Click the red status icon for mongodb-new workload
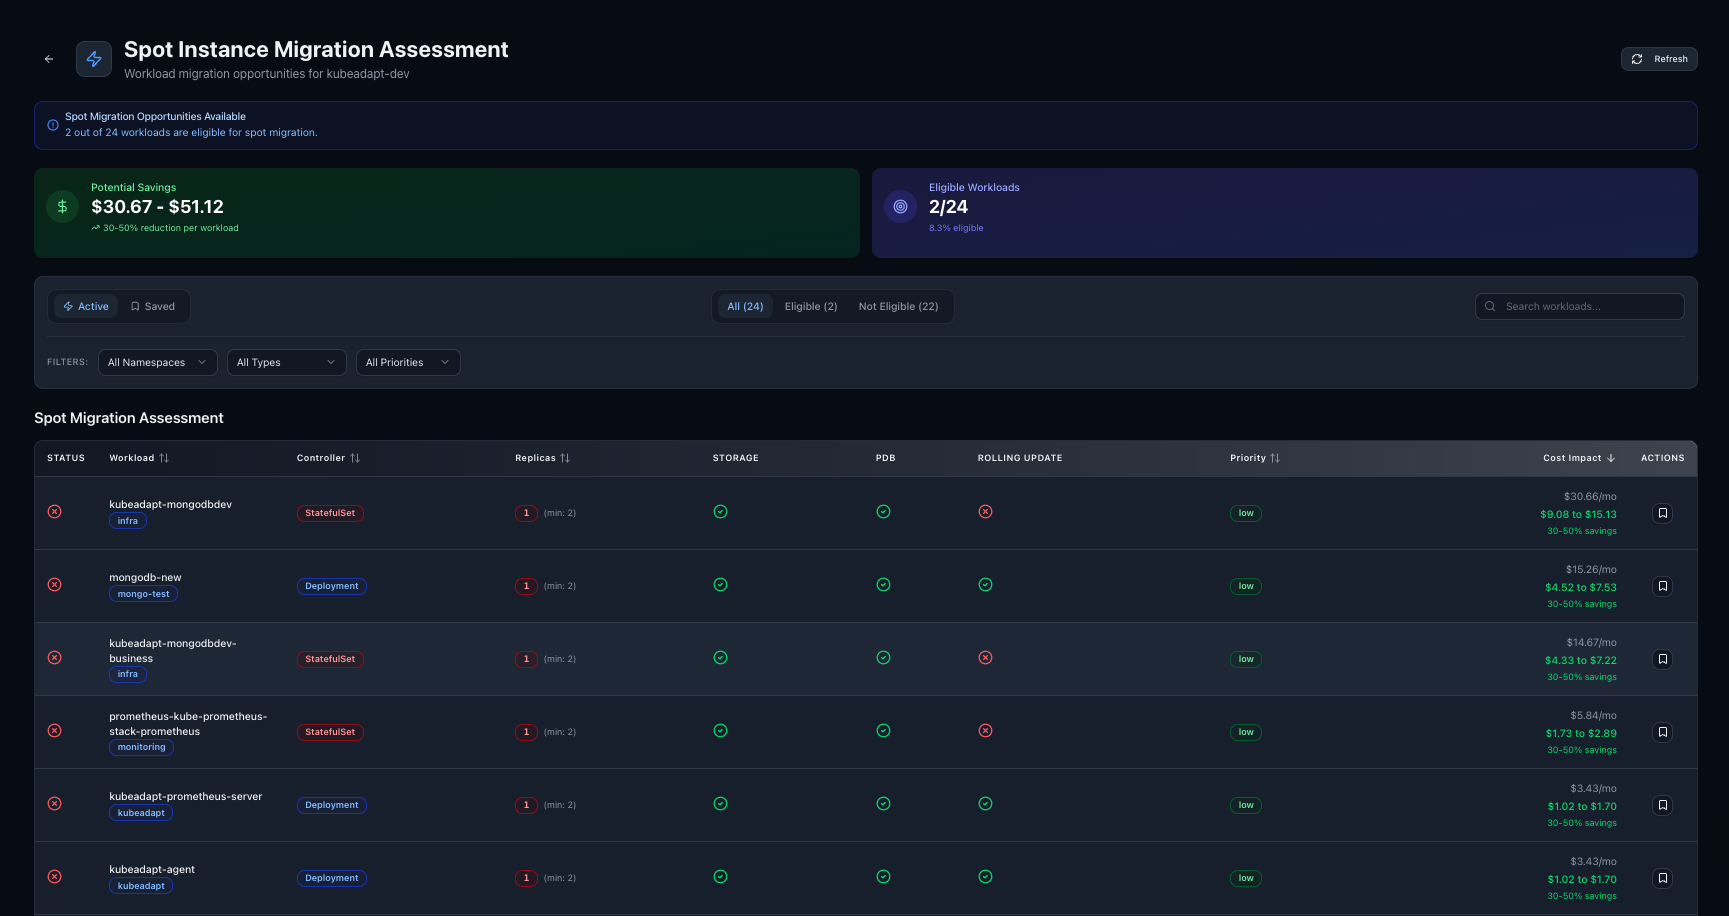Image resolution: width=1729 pixels, height=916 pixels. (55, 584)
